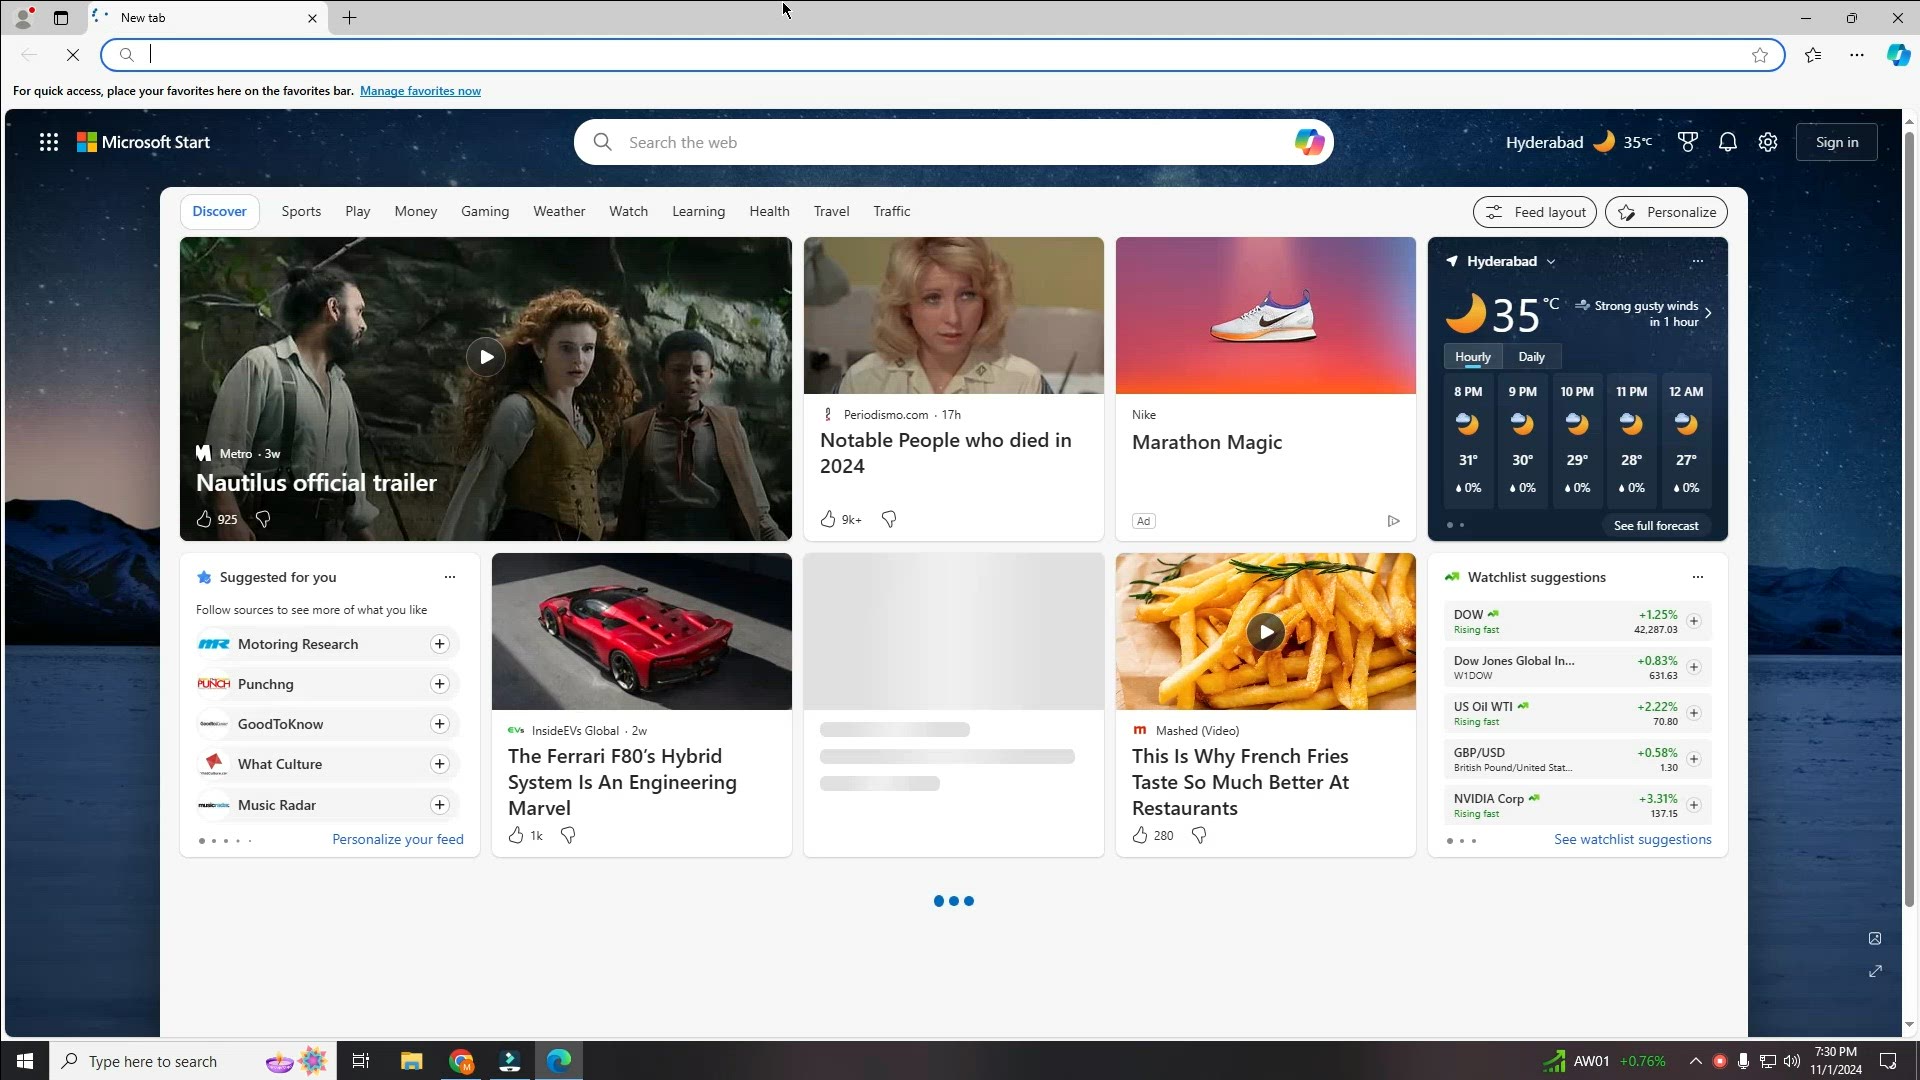Image resolution: width=1920 pixels, height=1080 pixels.
Task: Close the New tab tab
Action: [x=312, y=18]
